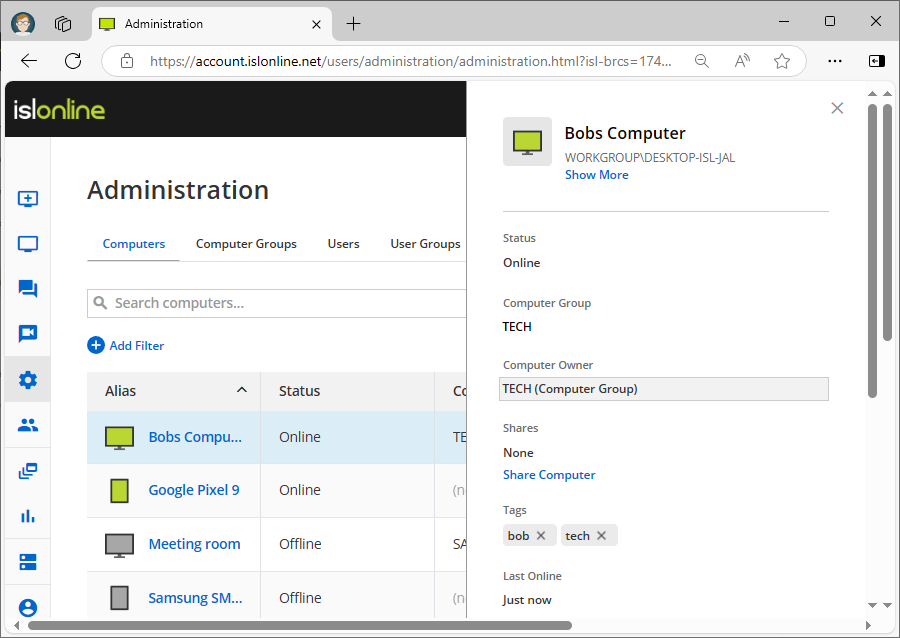Click the monitor icon in left sidebar
This screenshot has width=900, height=638.
(x=28, y=244)
